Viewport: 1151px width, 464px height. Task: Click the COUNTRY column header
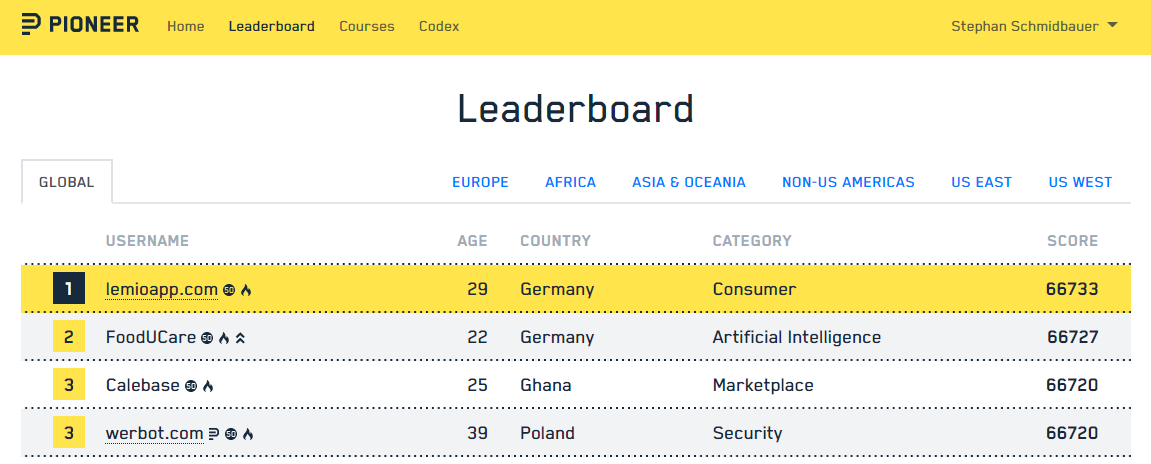click(x=556, y=241)
